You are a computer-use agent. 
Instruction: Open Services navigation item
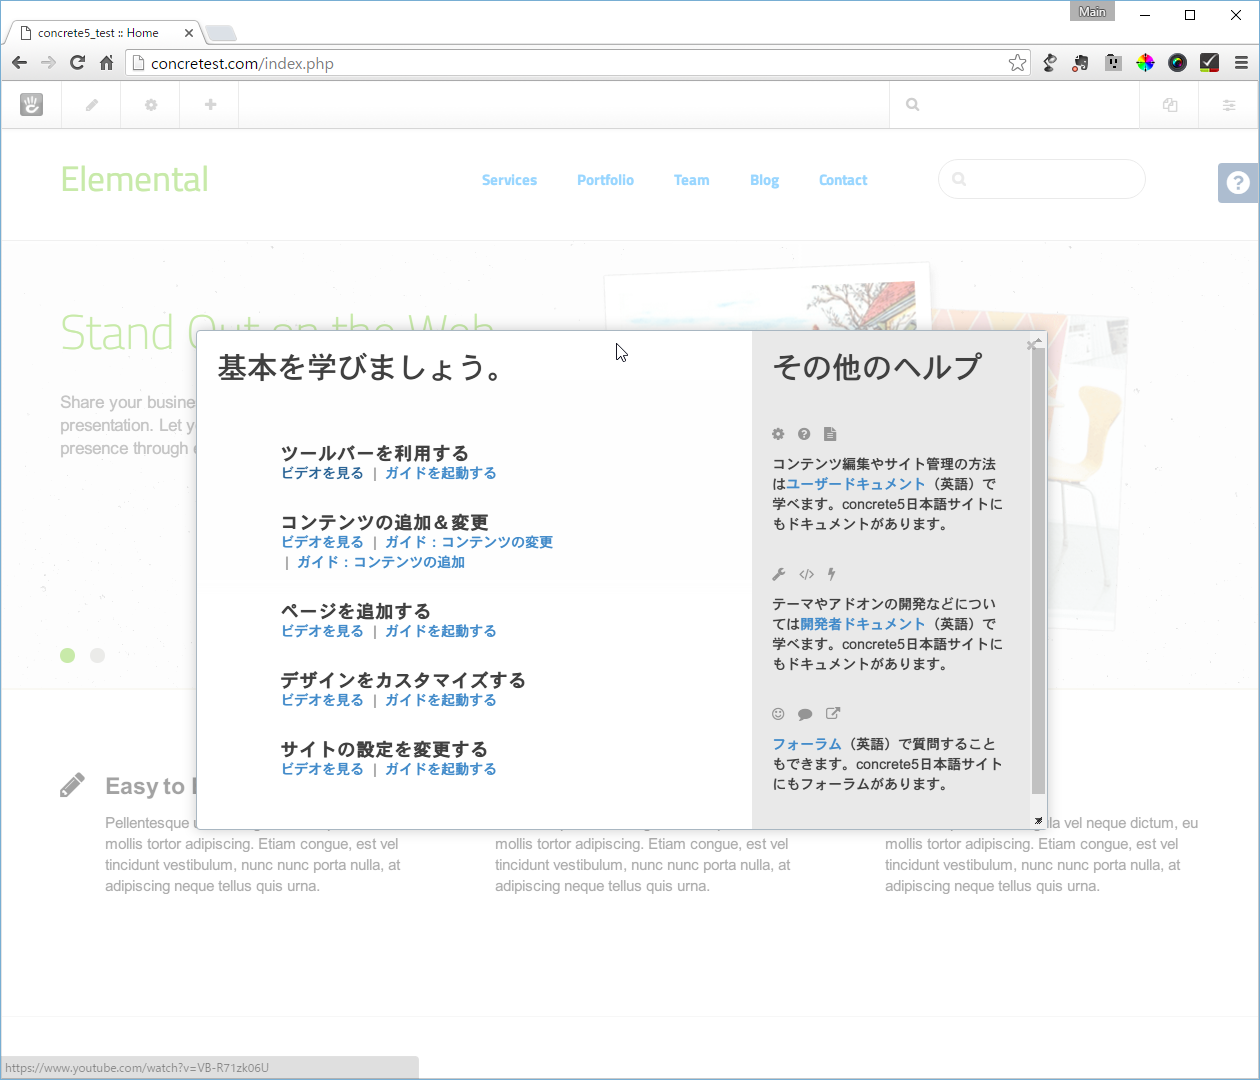point(509,180)
